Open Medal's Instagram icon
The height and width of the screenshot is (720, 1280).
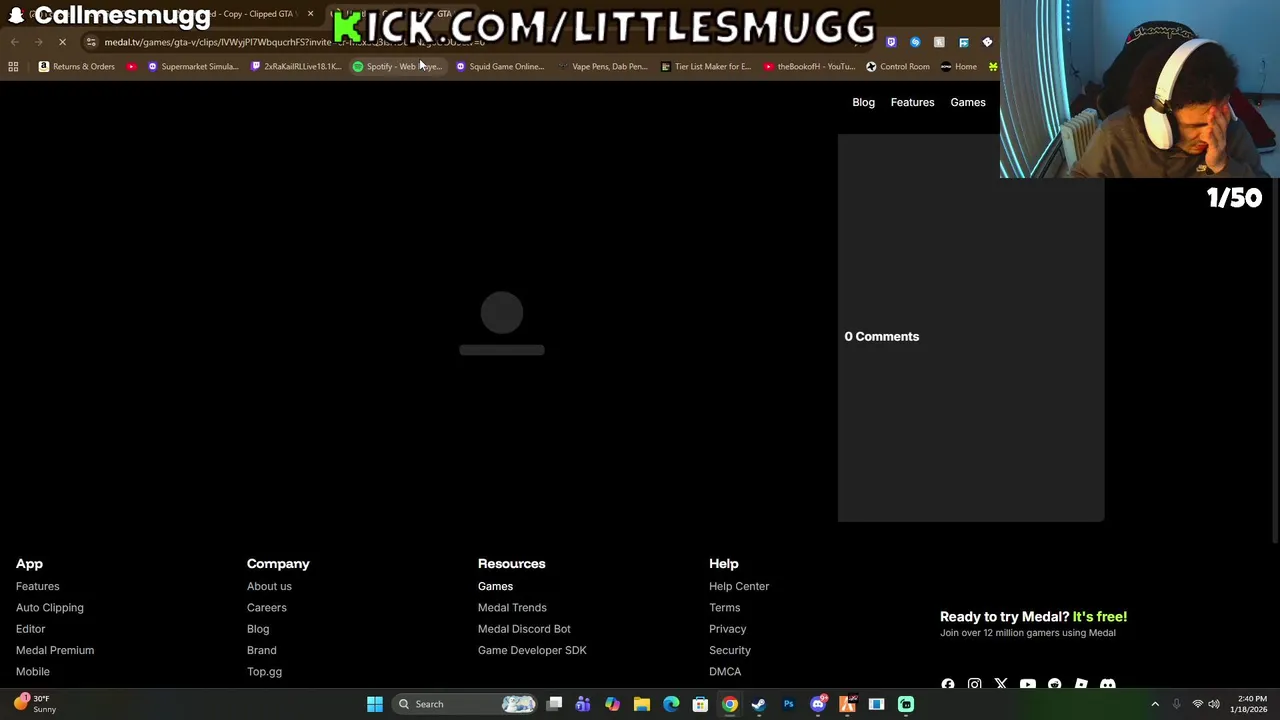(x=974, y=684)
